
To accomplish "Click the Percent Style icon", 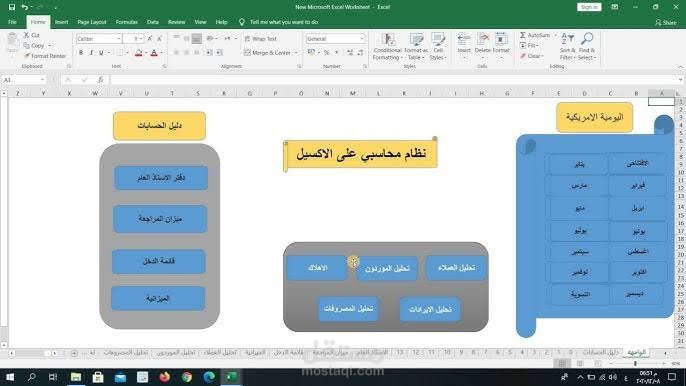I will [326, 53].
